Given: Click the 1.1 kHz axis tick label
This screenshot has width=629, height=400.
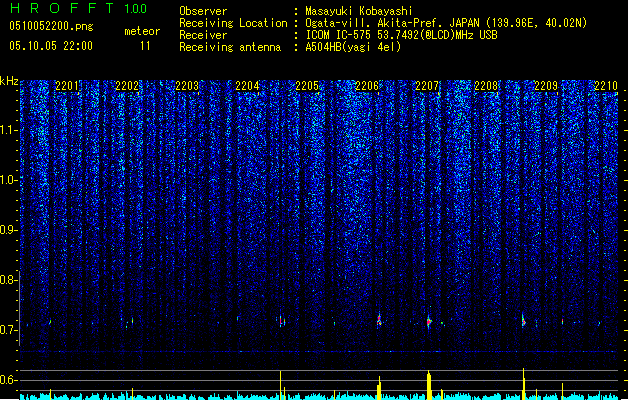Looking at the screenshot, I should tap(8, 130).
